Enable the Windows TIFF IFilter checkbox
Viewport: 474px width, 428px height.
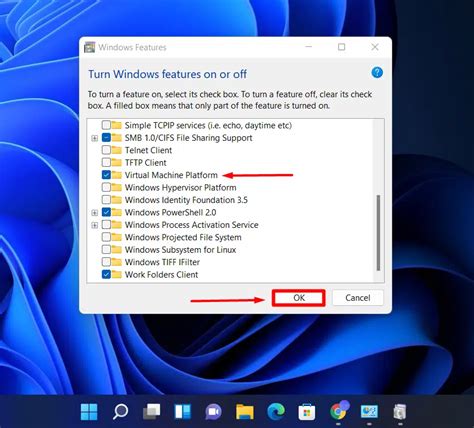[x=106, y=262]
